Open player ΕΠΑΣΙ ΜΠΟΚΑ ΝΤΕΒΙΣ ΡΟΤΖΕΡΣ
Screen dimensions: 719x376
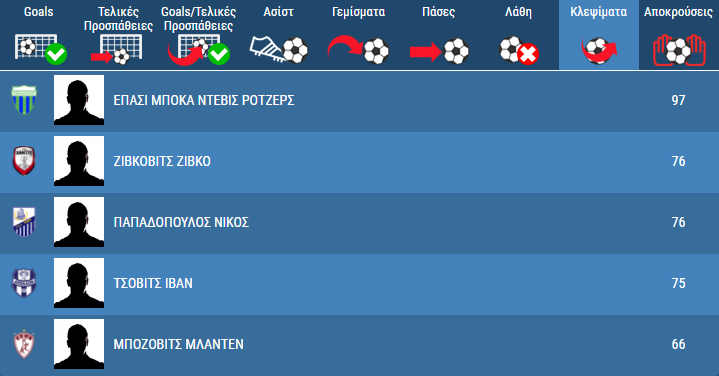coord(204,100)
